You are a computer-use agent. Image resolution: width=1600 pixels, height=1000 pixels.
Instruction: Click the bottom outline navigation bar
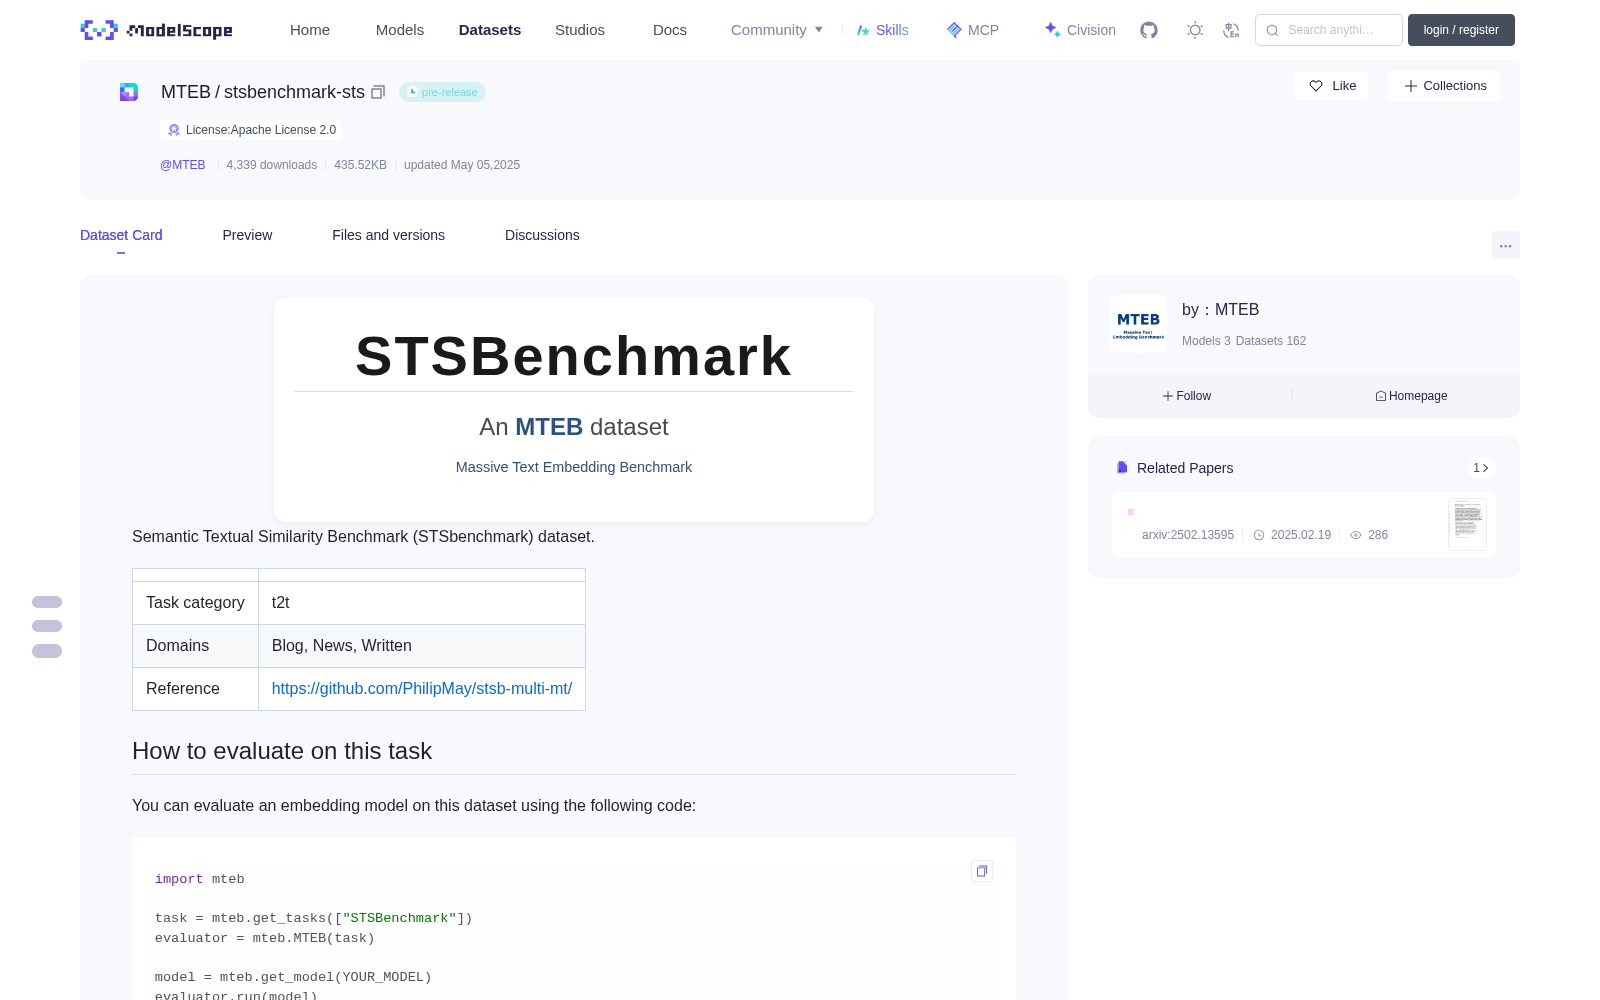click(47, 651)
